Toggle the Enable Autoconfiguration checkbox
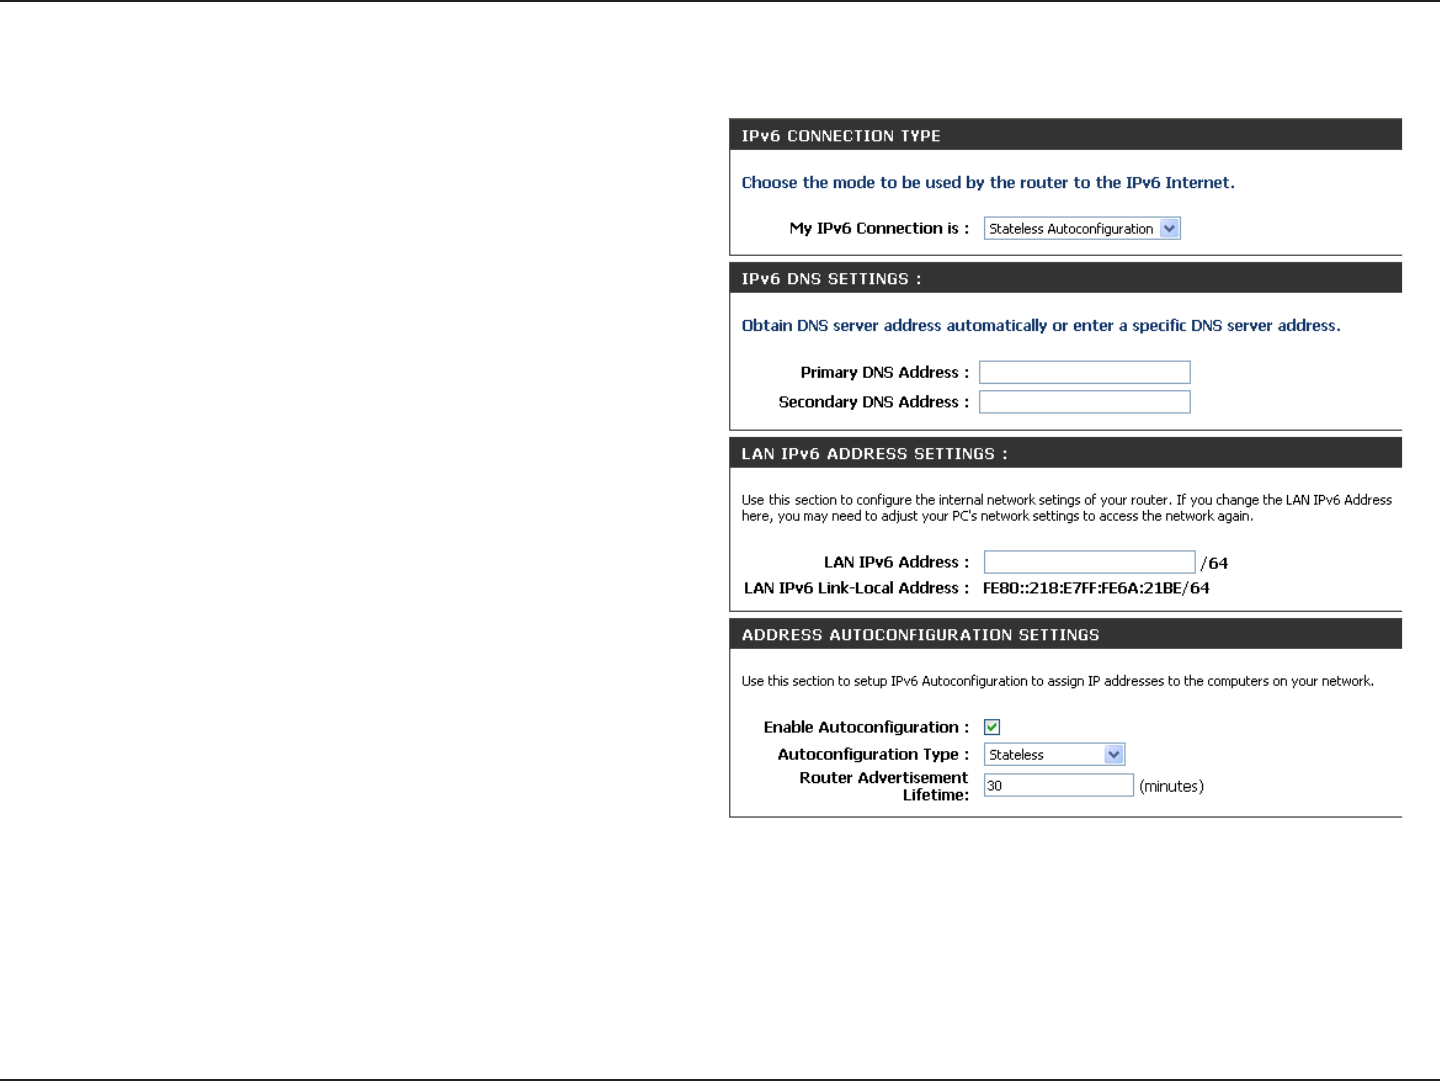Screen dimensions: 1440x1081 (x=992, y=727)
